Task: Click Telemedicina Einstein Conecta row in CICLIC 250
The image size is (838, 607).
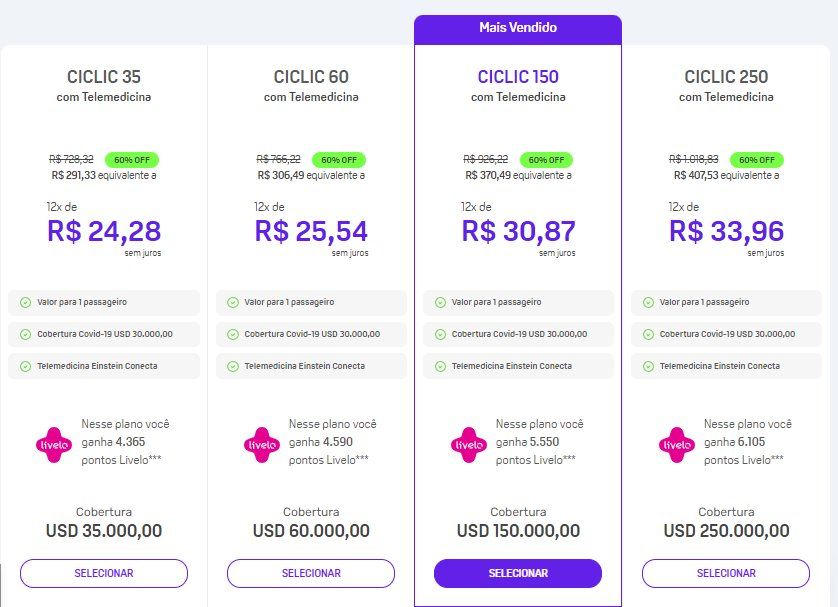Action: coord(726,366)
